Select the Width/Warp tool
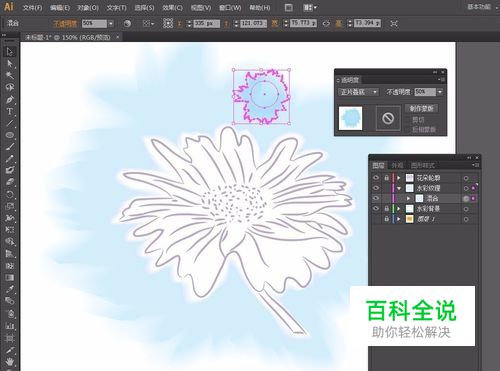 click(9, 218)
